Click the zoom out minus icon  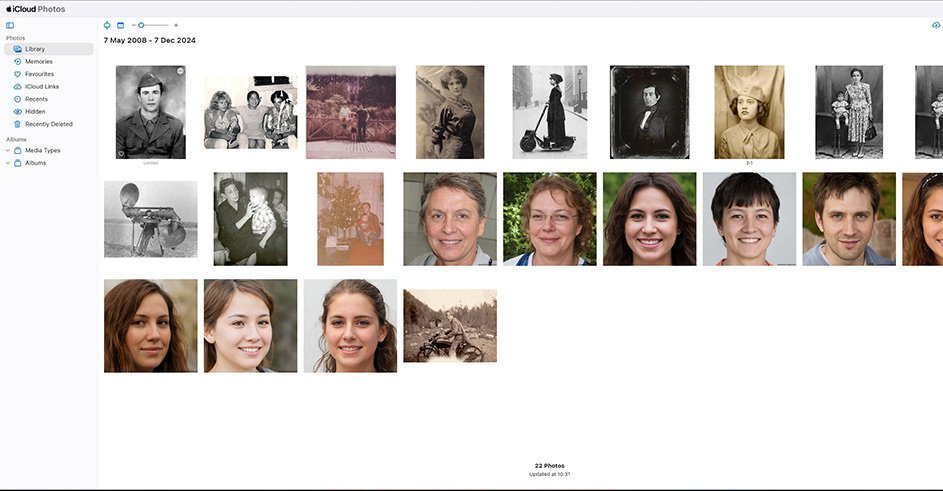133,25
